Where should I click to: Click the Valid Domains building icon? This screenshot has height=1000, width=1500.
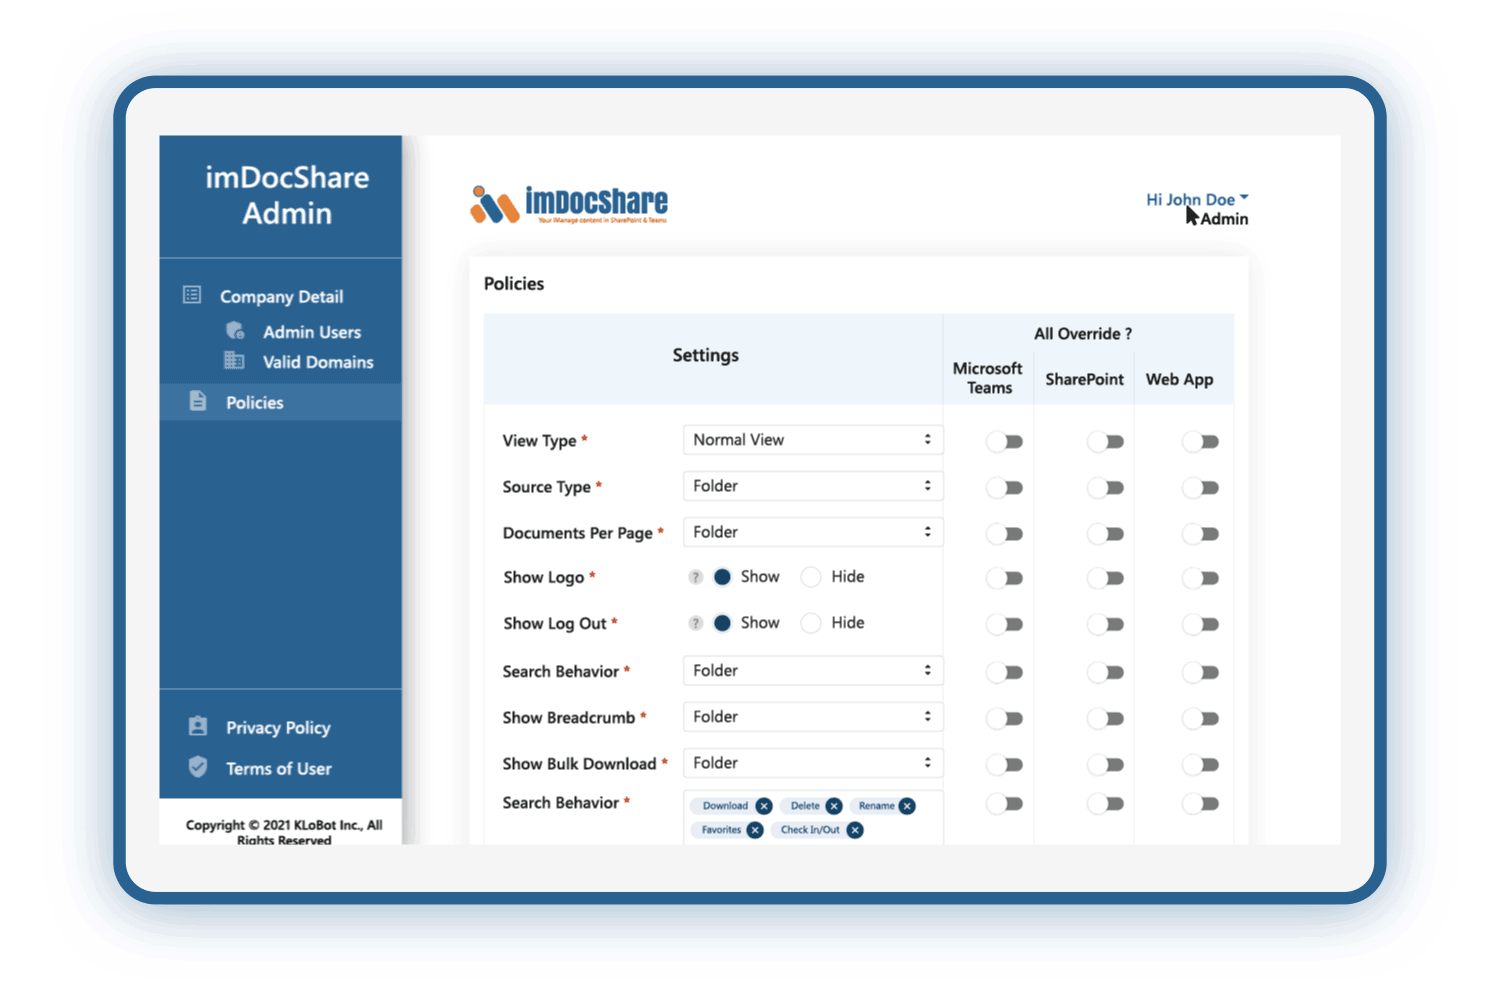[x=234, y=360]
